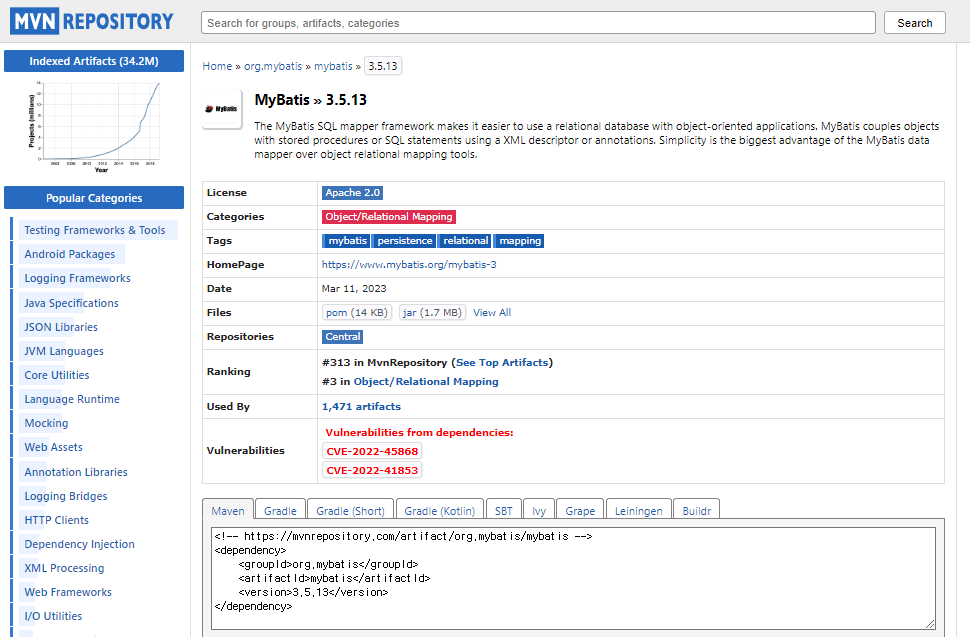Click the snippet box resize handle
Image resolution: width=970 pixels, height=637 pixels.
coord(930,623)
